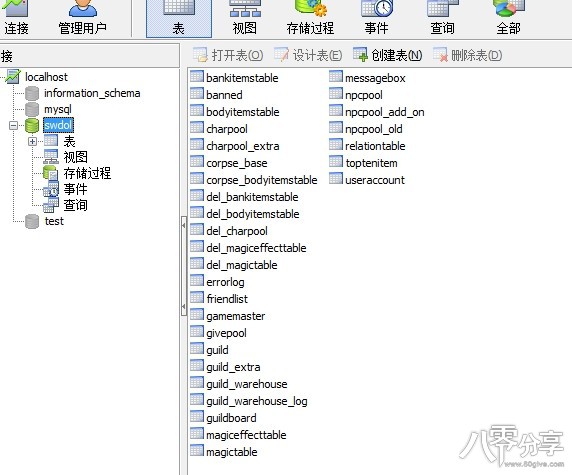Click the npcpool_add_on table icon

pyautogui.click(x=336, y=111)
